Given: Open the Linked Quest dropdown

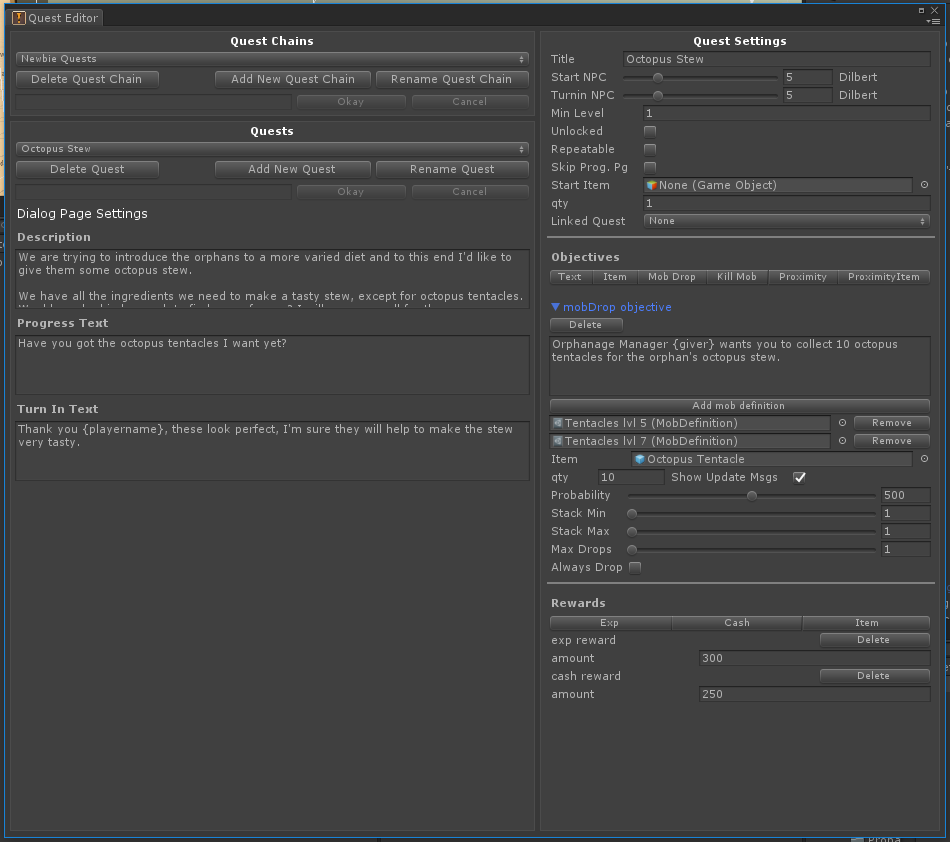Looking at the screenshot, I should point(786,221).
